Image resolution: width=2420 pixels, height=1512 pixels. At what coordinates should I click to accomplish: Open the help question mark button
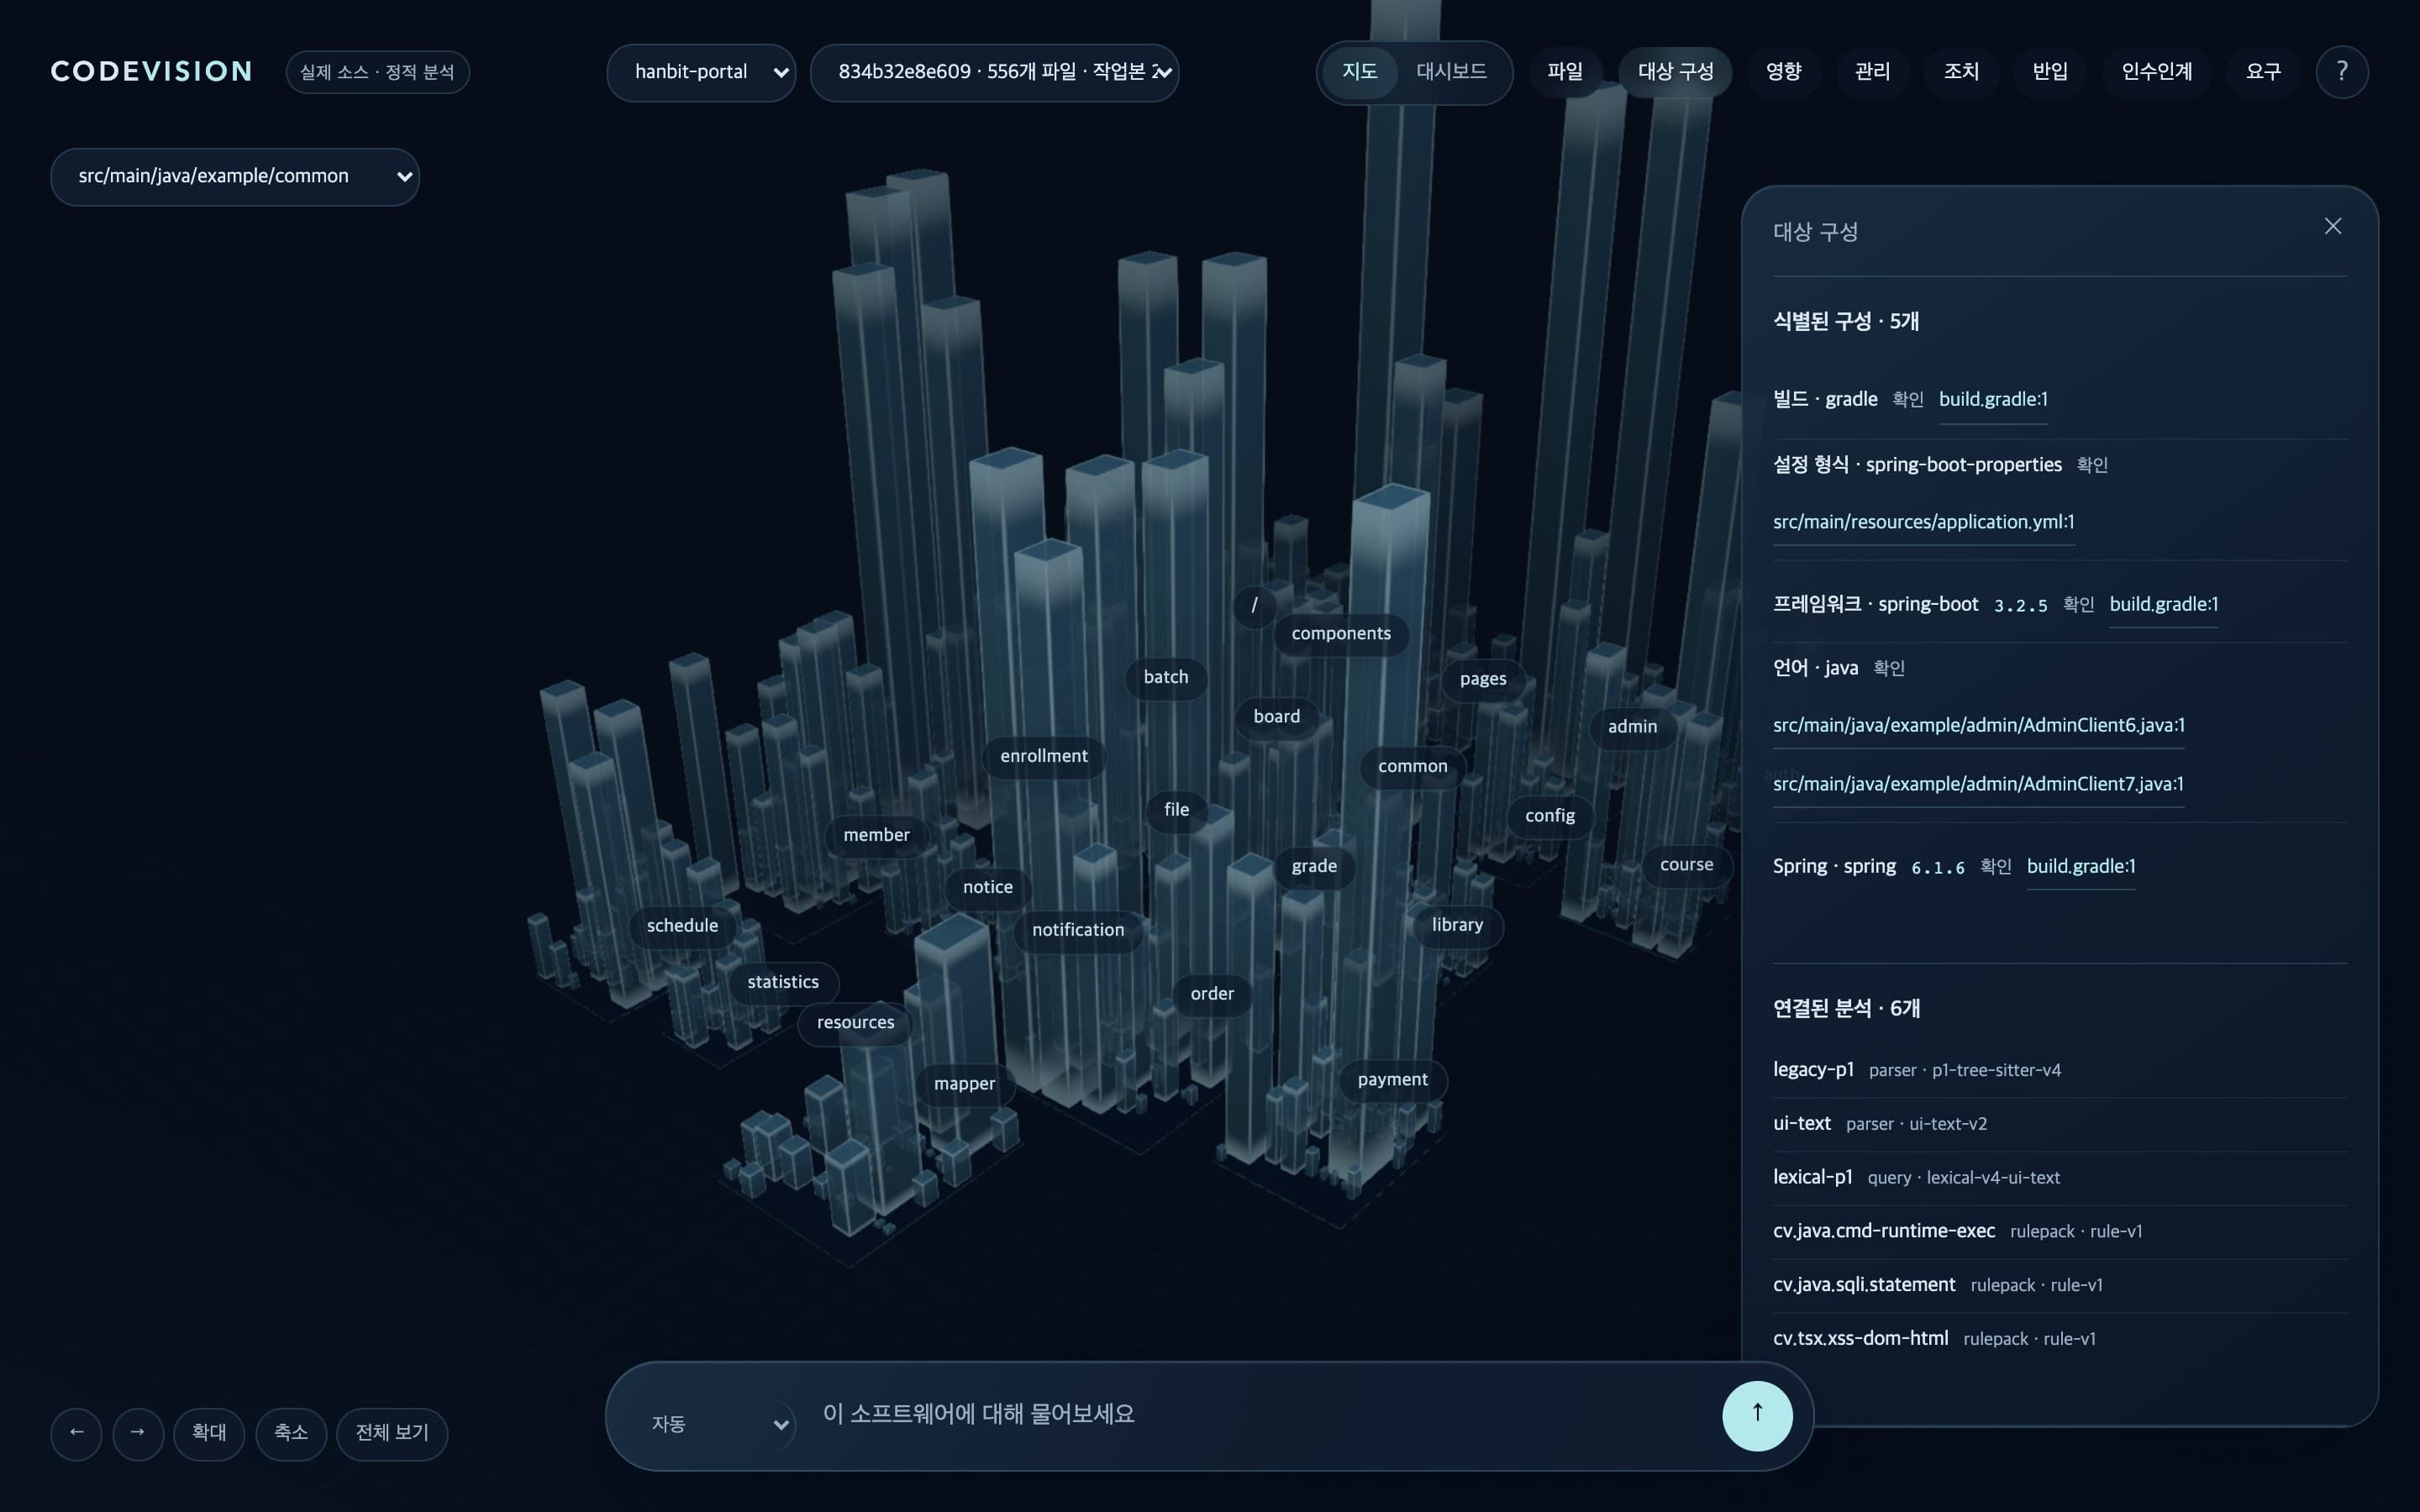pyautogui.click(x=2342, y=72)
